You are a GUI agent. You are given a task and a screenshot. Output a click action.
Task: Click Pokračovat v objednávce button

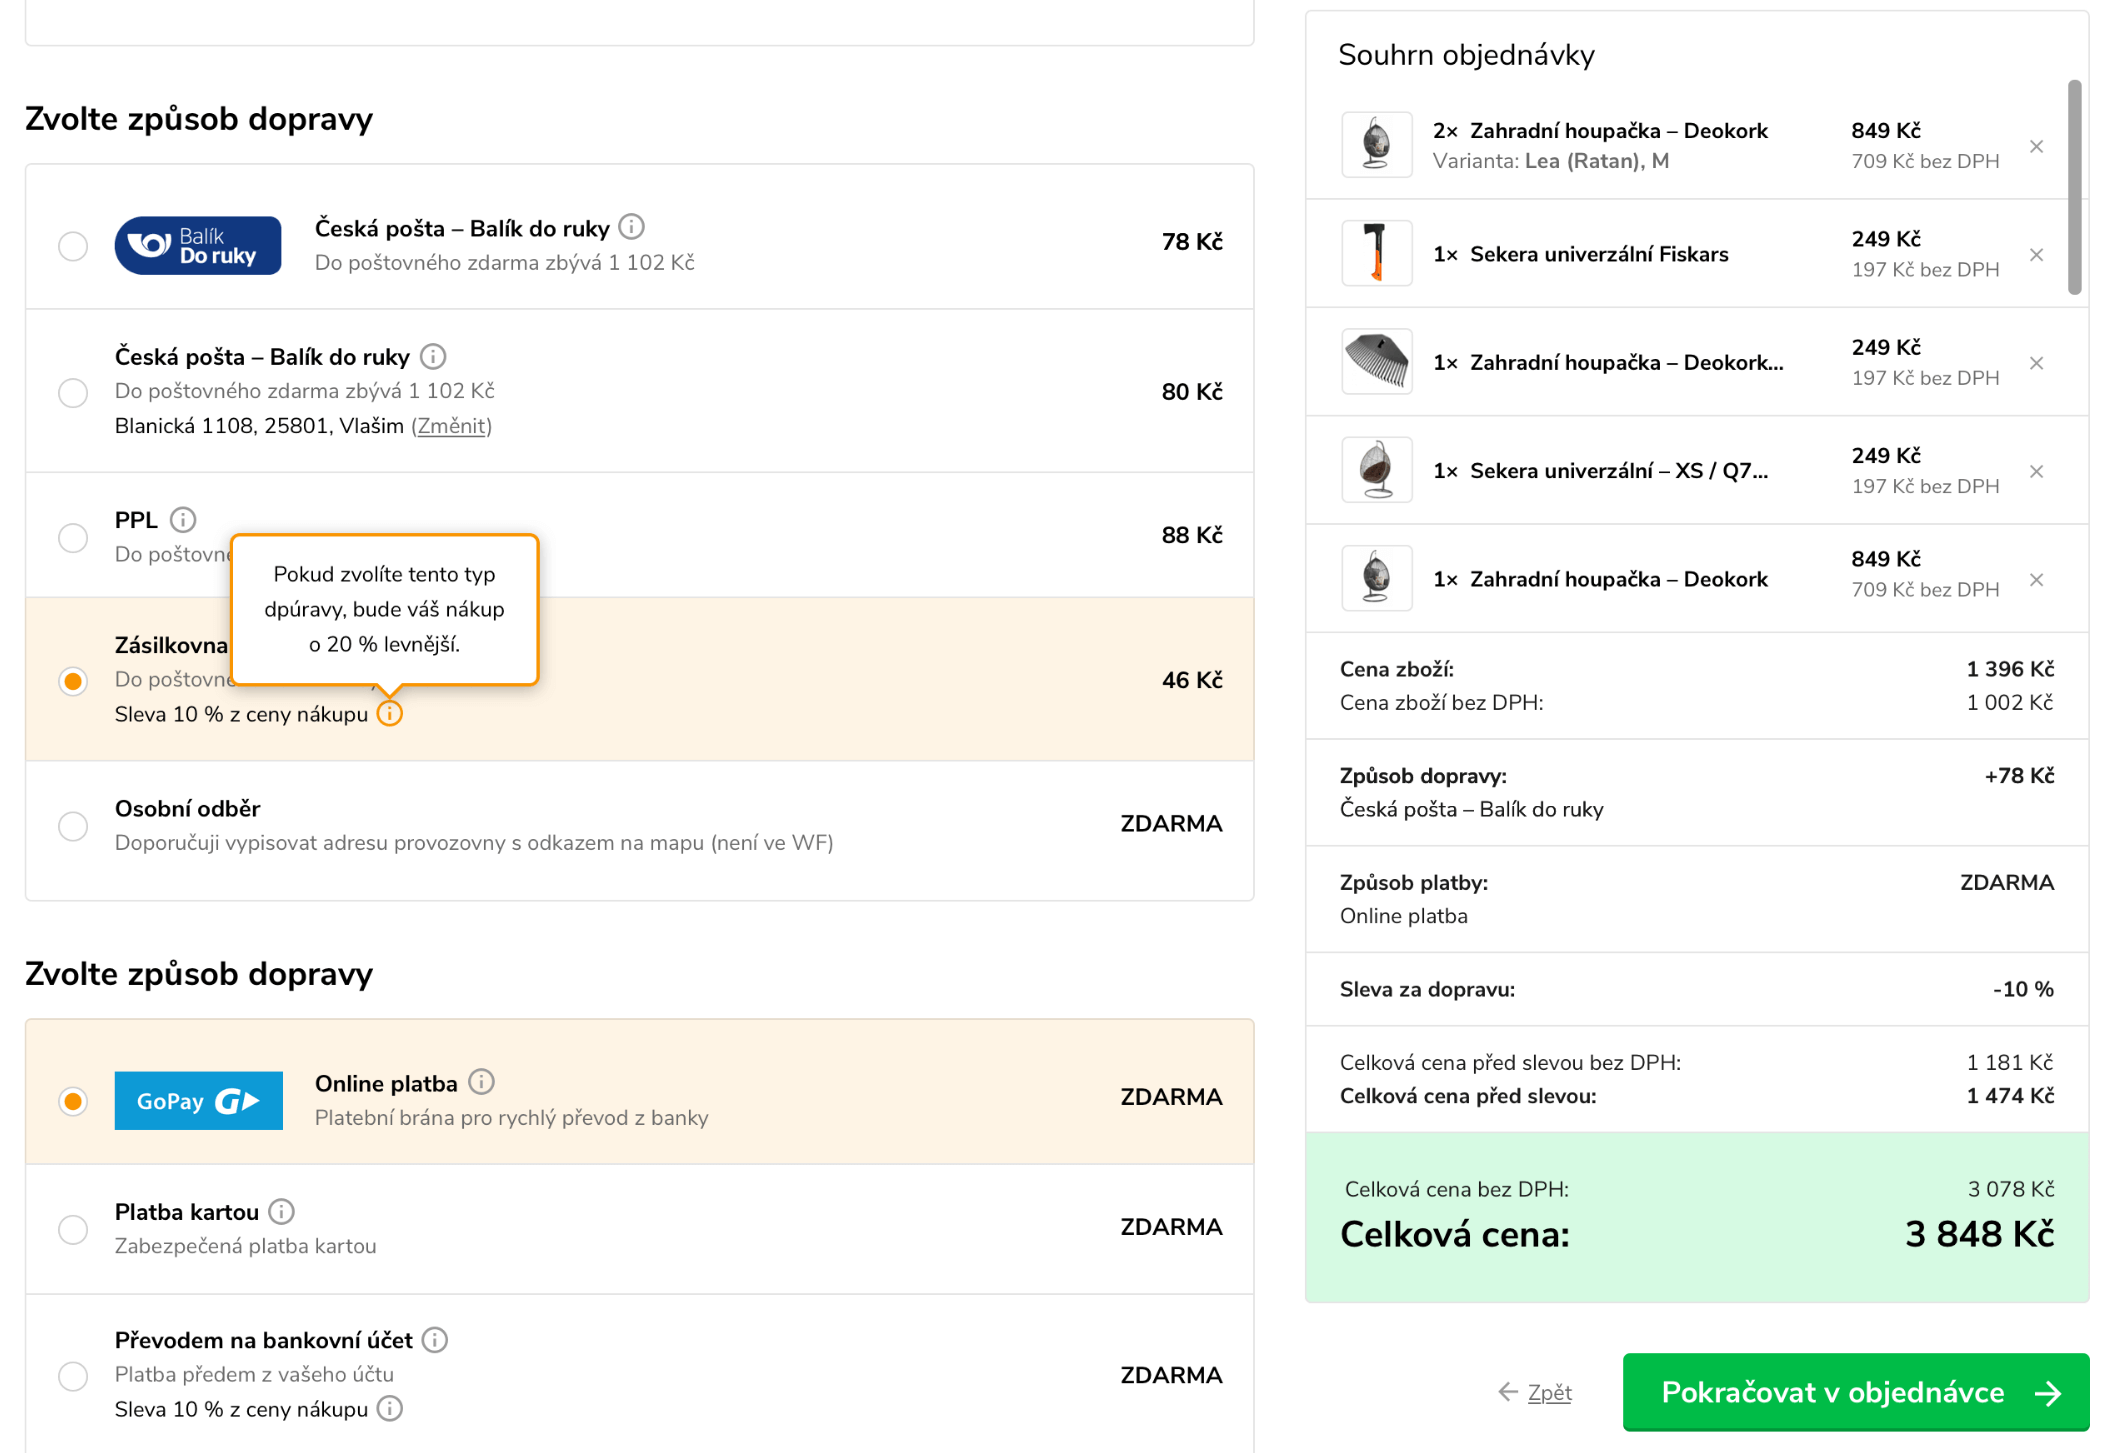coord(1855,1393)
